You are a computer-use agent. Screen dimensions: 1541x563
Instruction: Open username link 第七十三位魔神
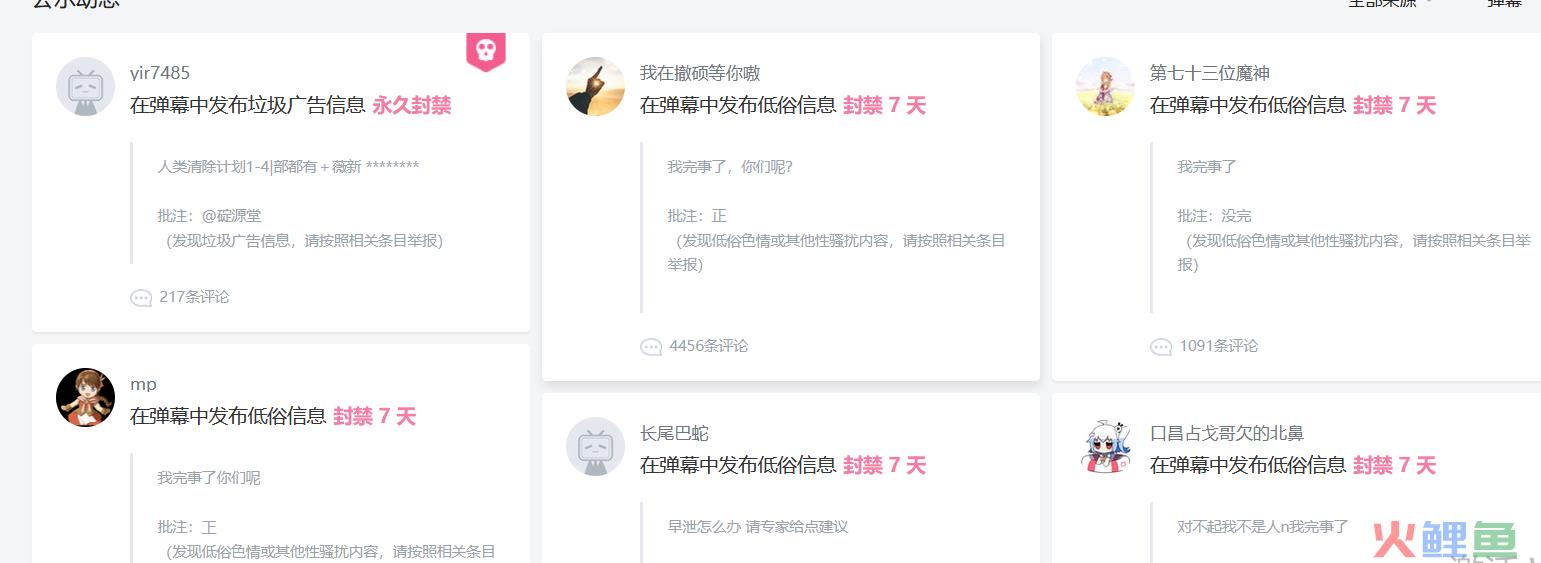coord(1210,73)
